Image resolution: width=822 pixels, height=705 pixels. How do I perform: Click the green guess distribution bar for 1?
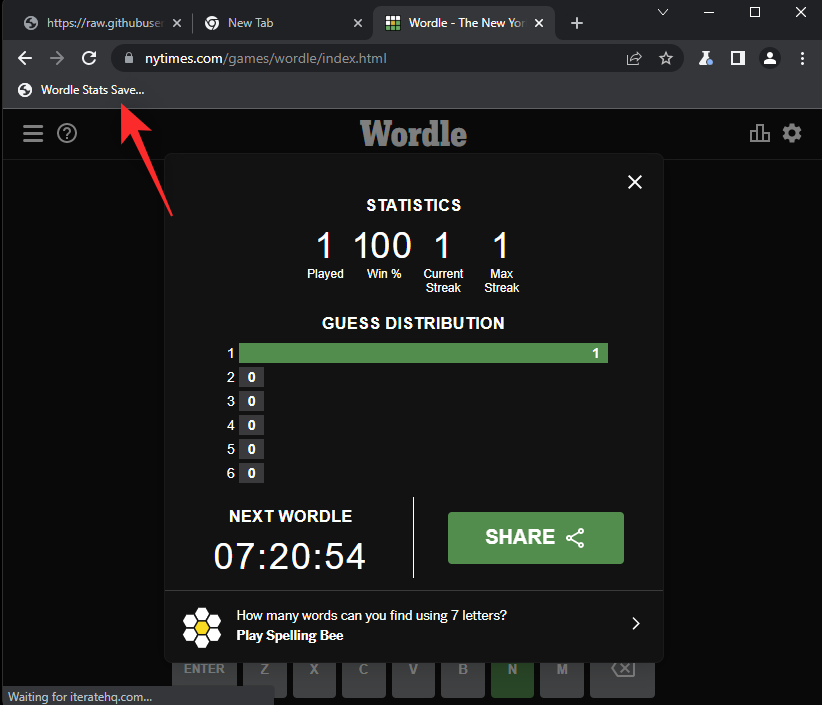pos(422,353)
